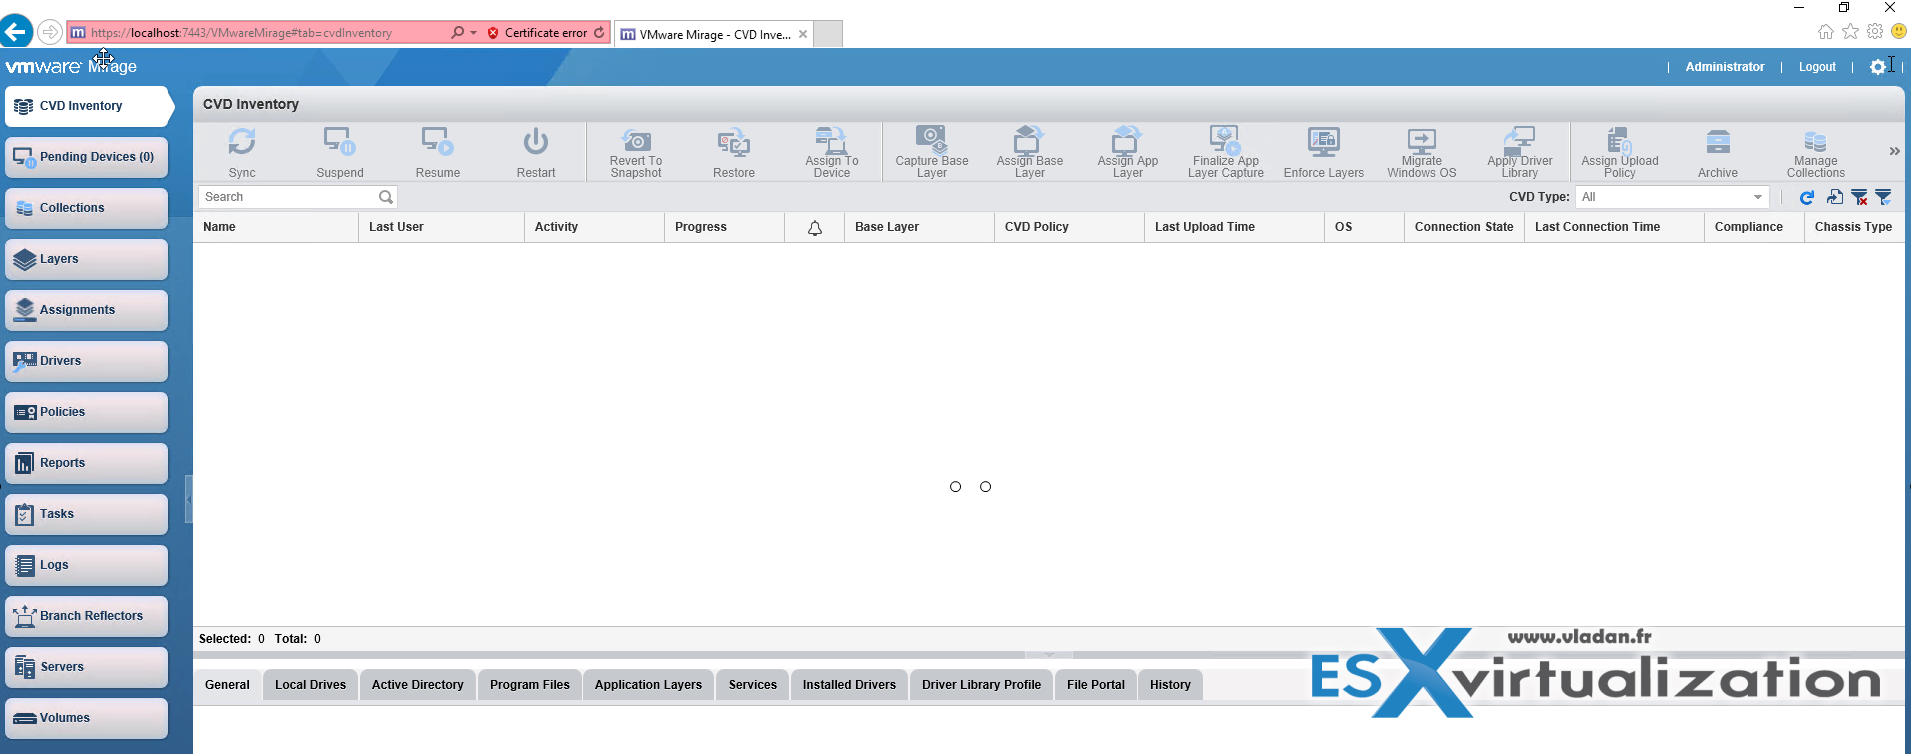This screenshot has height=754, width=1911.
Task: Click the alerts bell column header
Action: coord(815,228)
